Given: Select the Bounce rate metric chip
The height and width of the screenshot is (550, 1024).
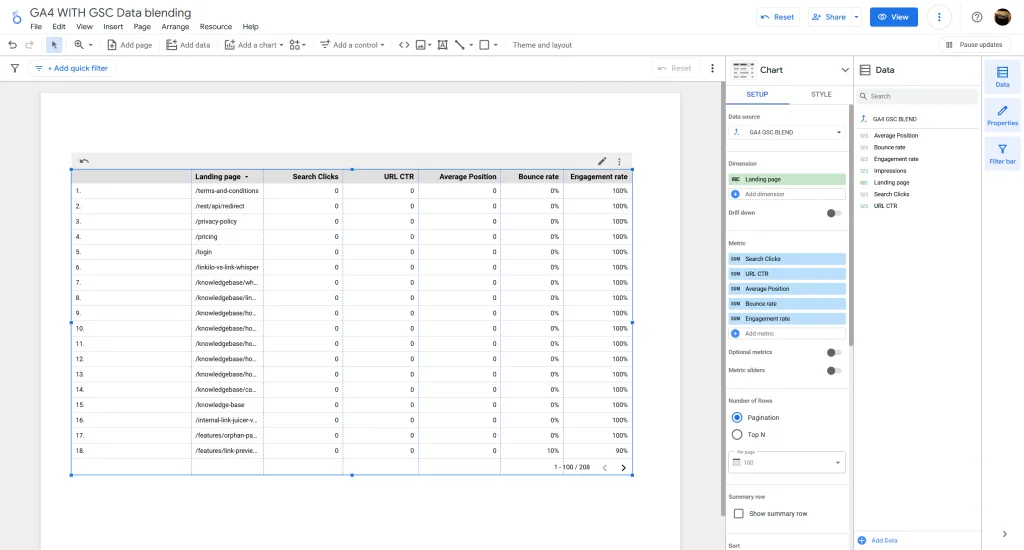Looking at the screenshot, I should tap(787, 304).
